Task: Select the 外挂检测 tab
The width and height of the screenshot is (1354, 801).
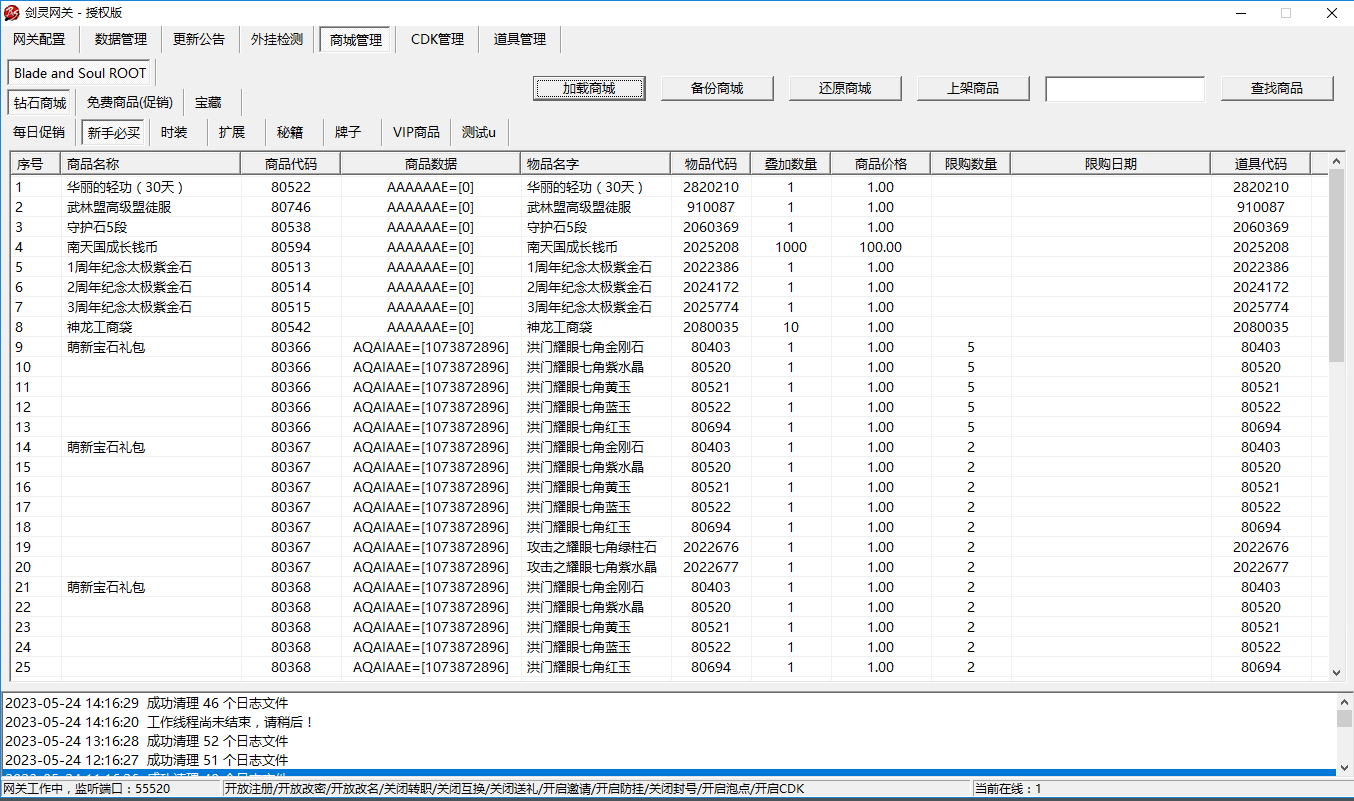Action: click(x=277, y=40)
